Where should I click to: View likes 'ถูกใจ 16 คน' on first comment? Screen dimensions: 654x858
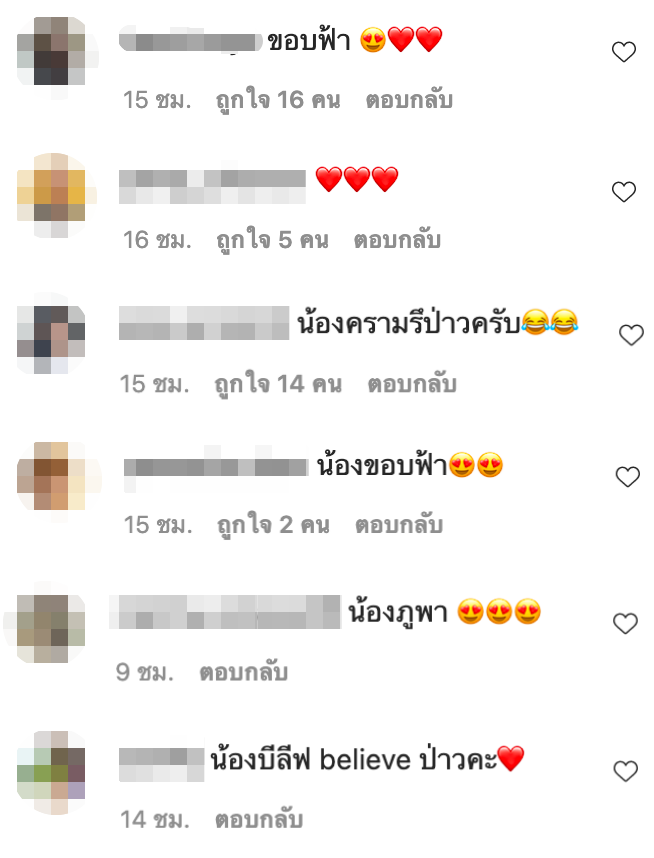coord(278,100)
